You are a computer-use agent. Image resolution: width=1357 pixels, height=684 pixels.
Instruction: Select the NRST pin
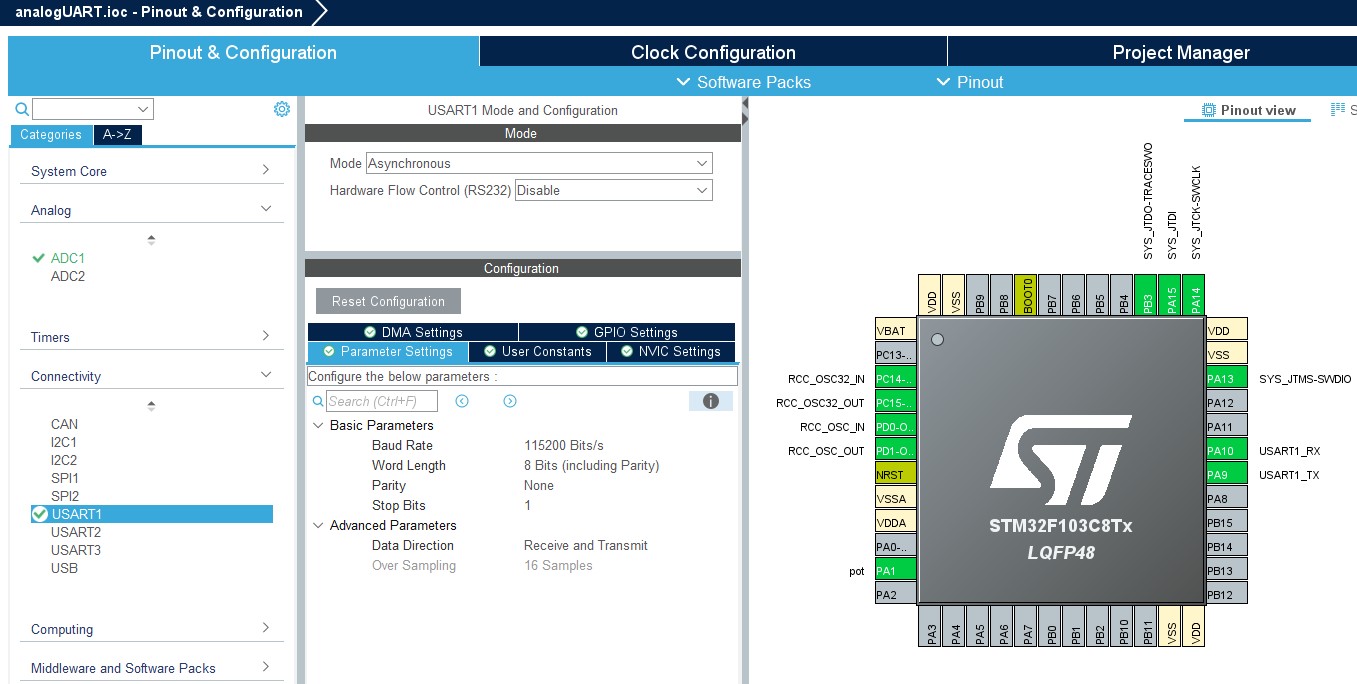click(895, 474)
